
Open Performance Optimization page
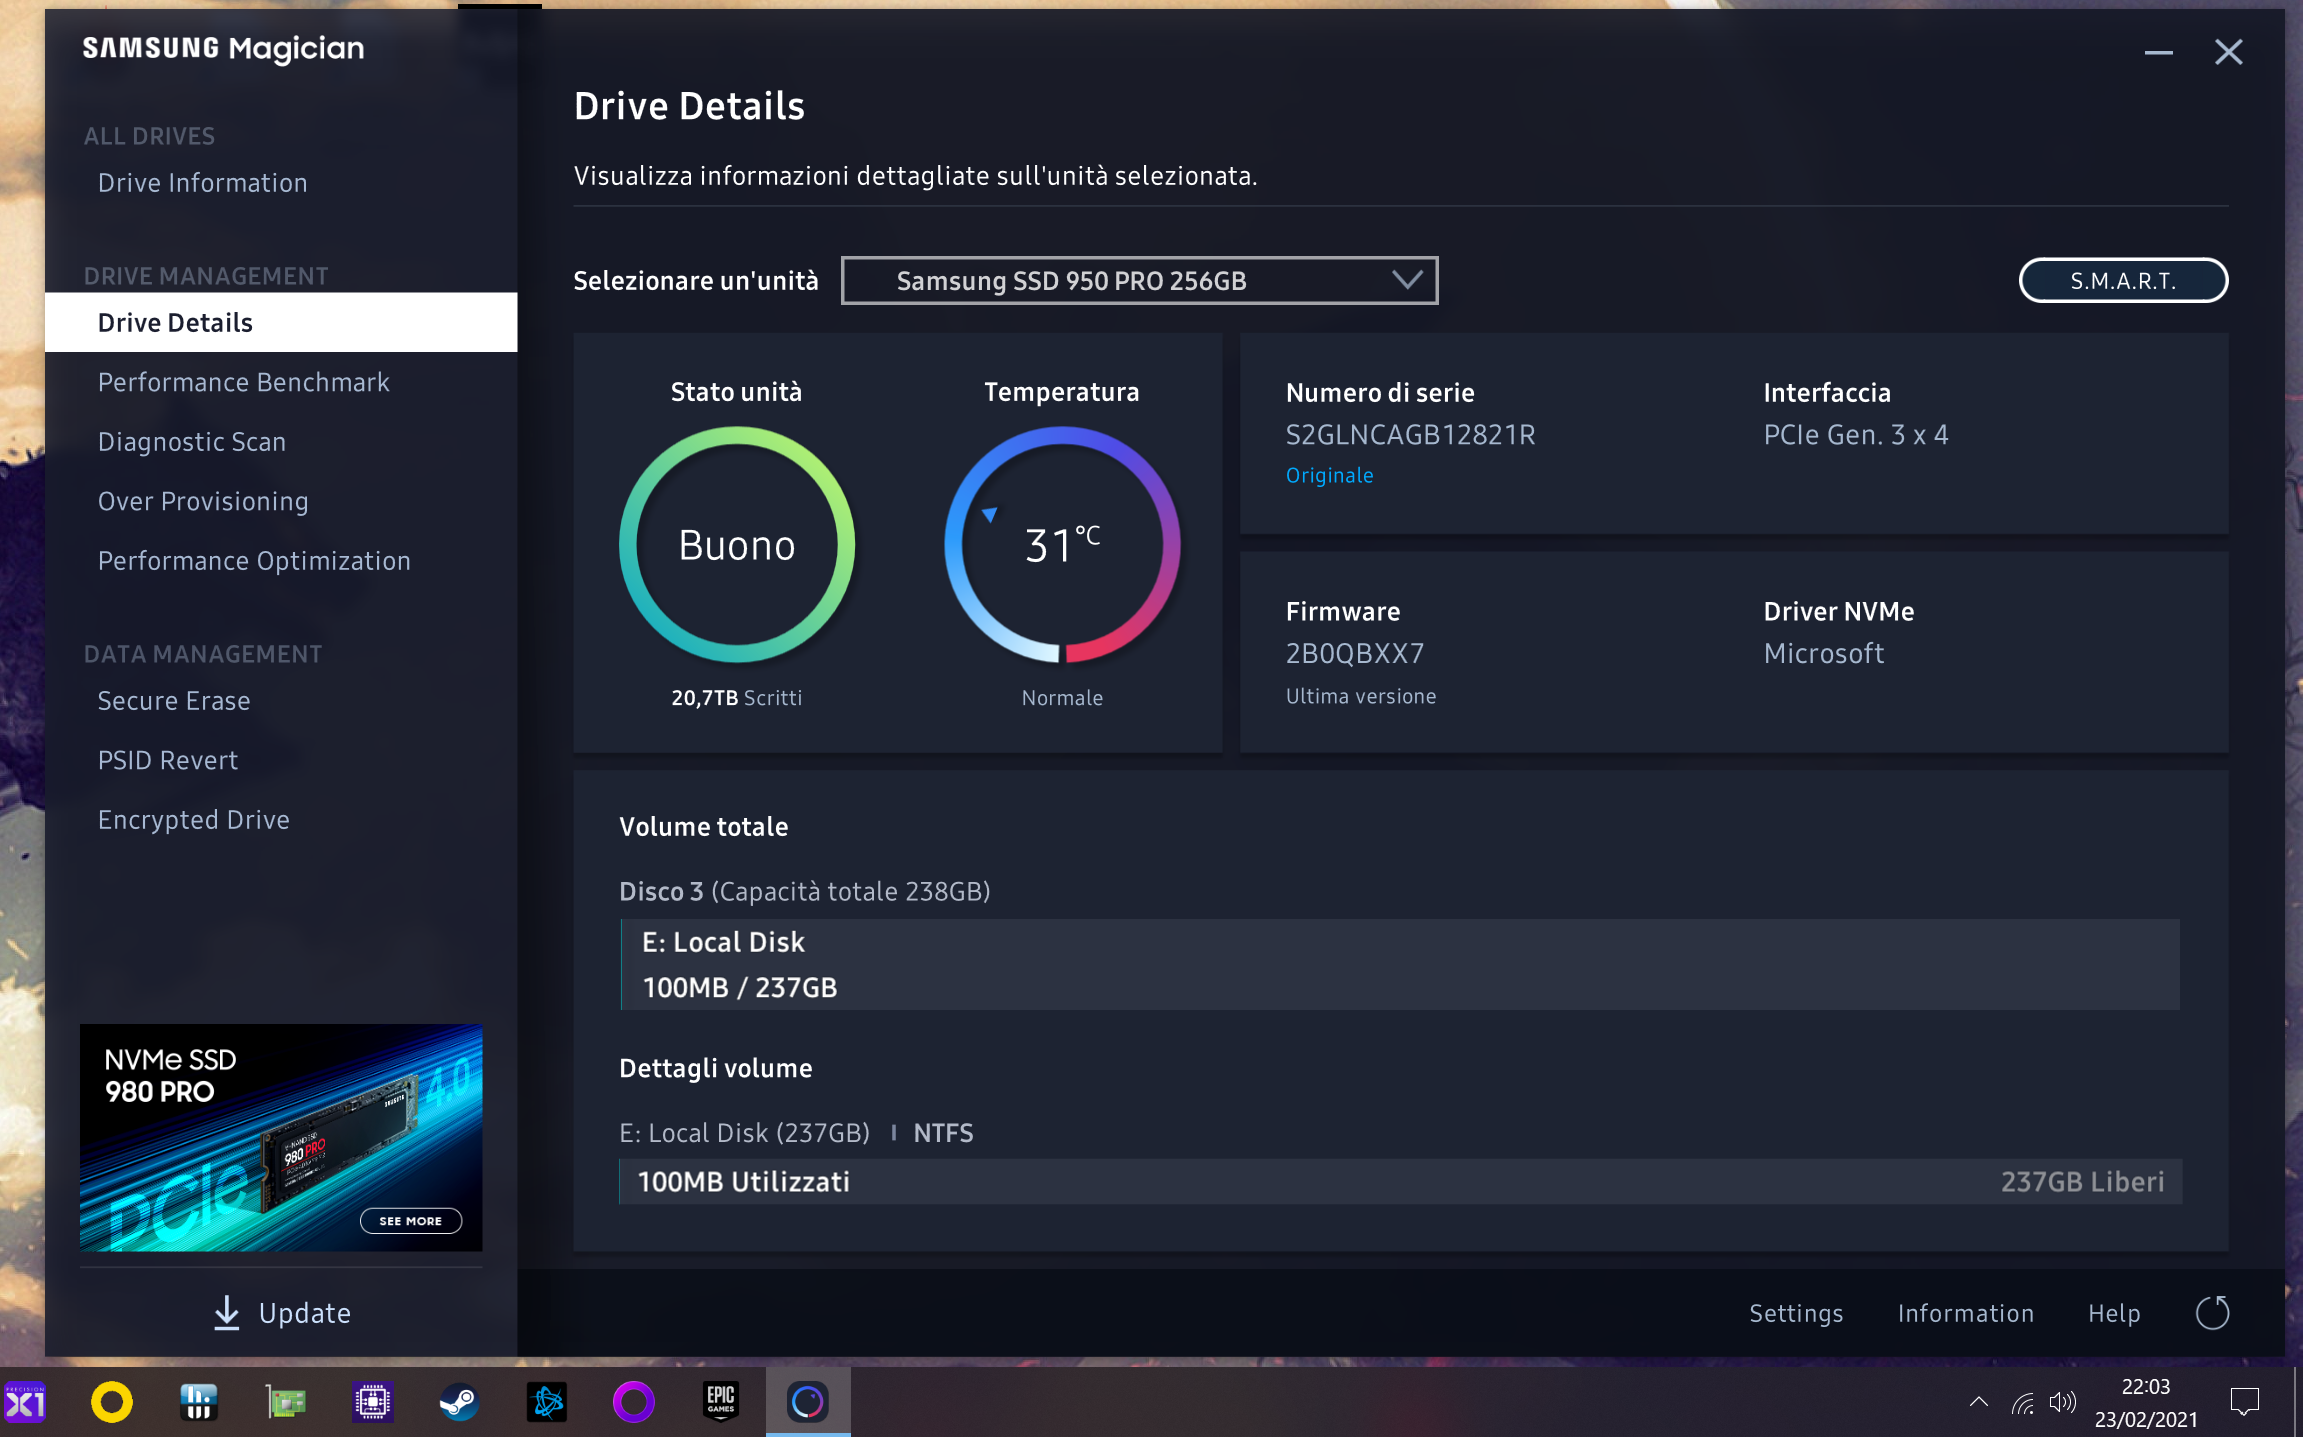[x=254, y=560]
